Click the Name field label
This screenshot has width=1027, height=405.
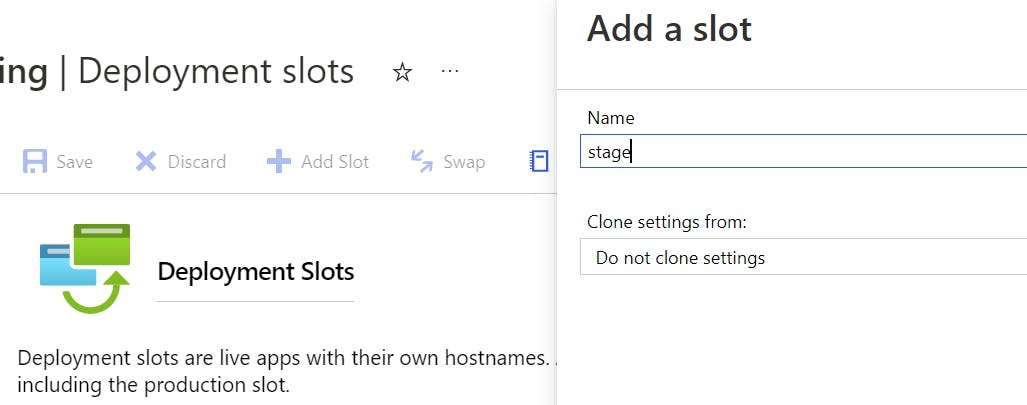(x=611, y=118)
